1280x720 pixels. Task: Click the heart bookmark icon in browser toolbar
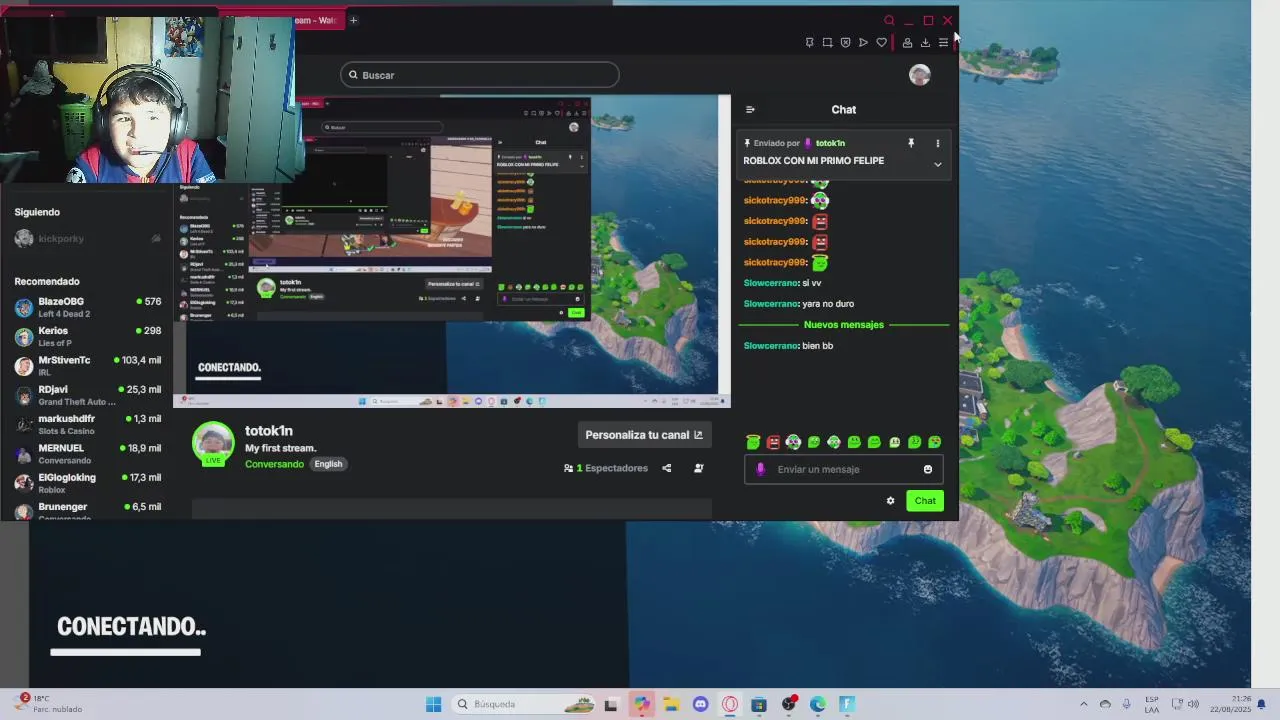(881, 42)
